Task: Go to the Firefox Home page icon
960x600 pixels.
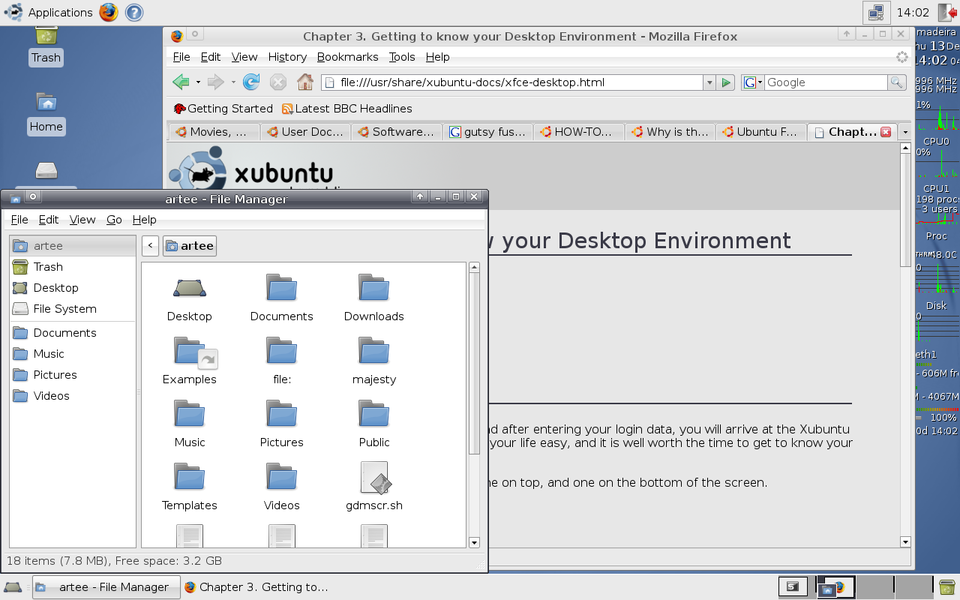Action: tap(305, 81)
